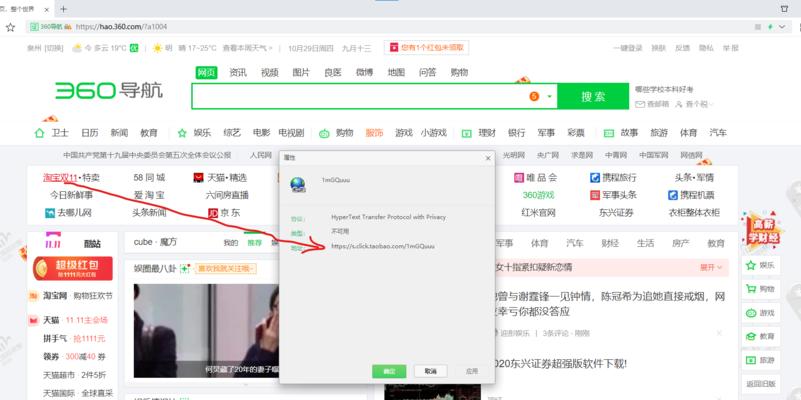
Task: Click the Tmall icon beside 天猫•精选
Action: tap(199, 178)
